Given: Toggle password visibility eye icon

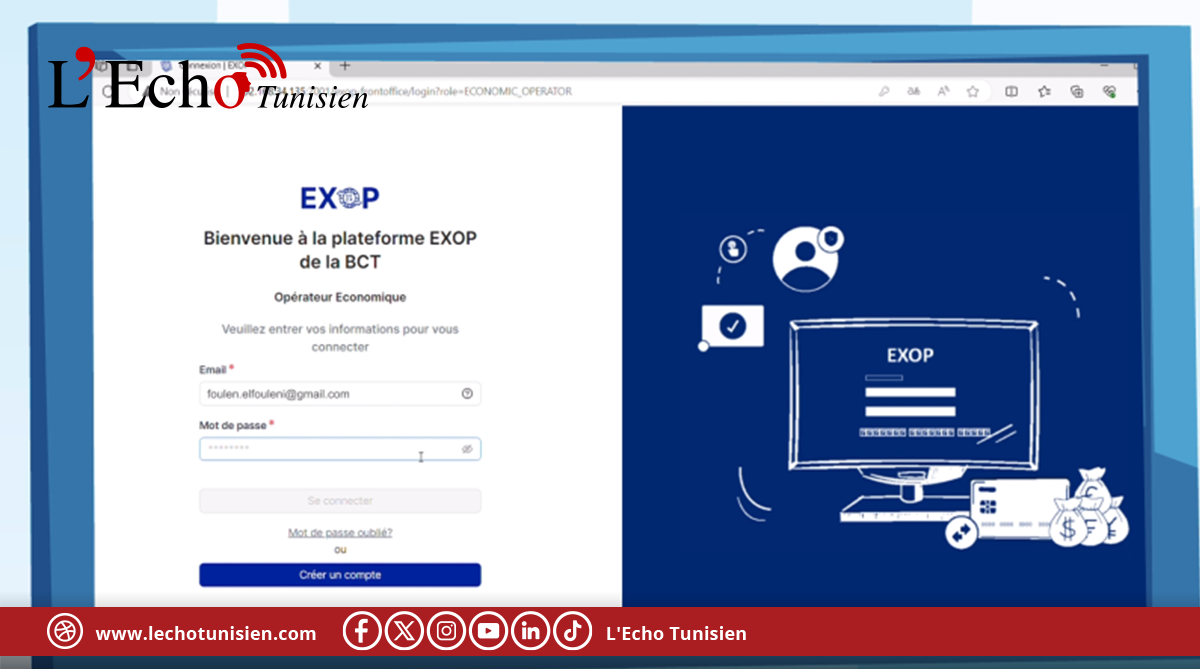Looking at the screenshot, I should [x=467, y=450].
